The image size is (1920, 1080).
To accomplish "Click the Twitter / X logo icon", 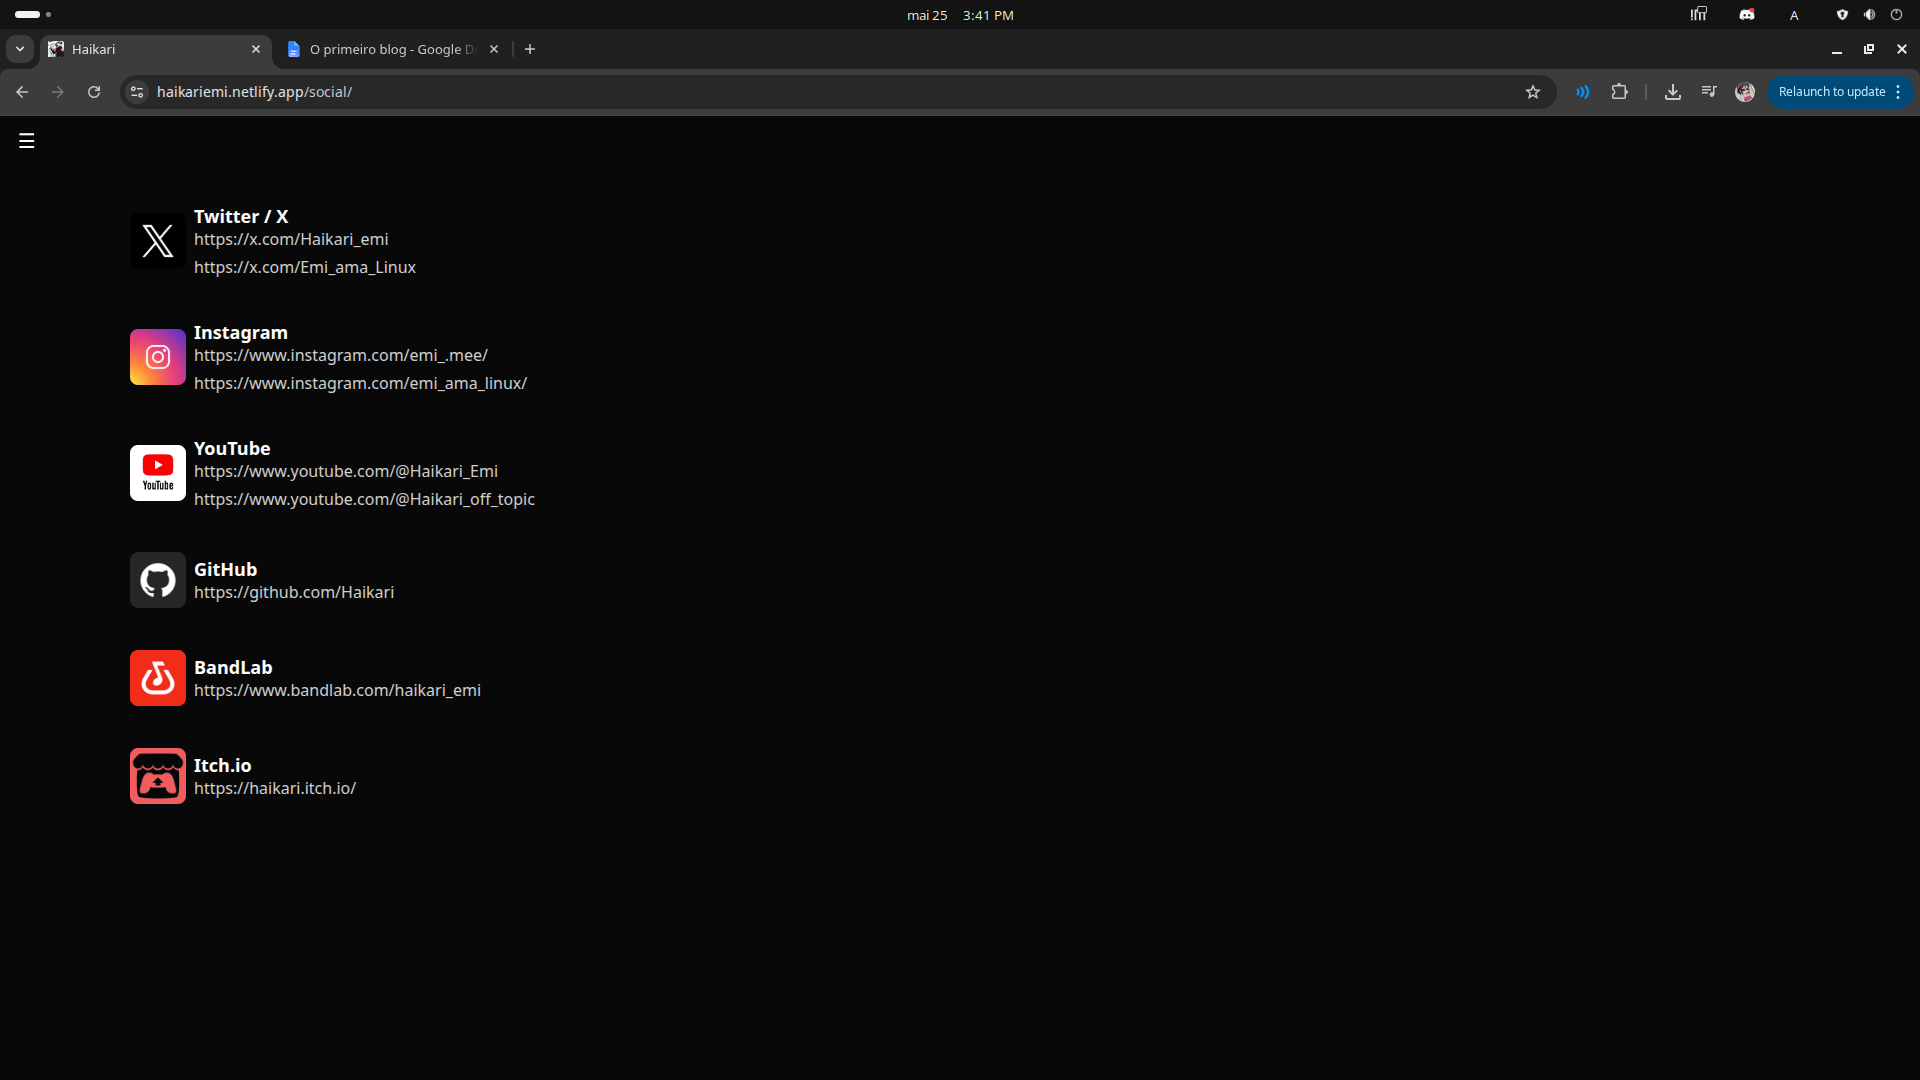I will tap(158, 241).
